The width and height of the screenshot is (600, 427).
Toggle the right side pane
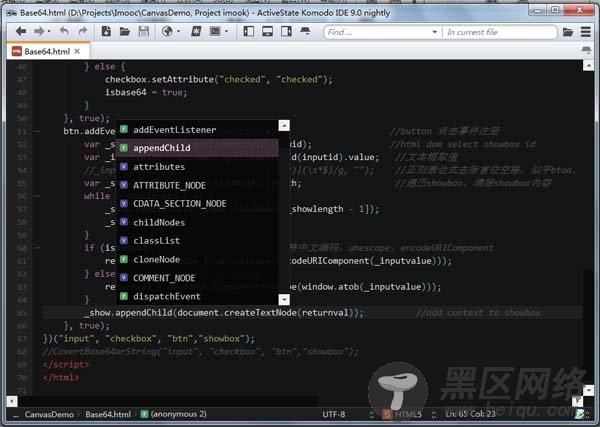(286, 31)
